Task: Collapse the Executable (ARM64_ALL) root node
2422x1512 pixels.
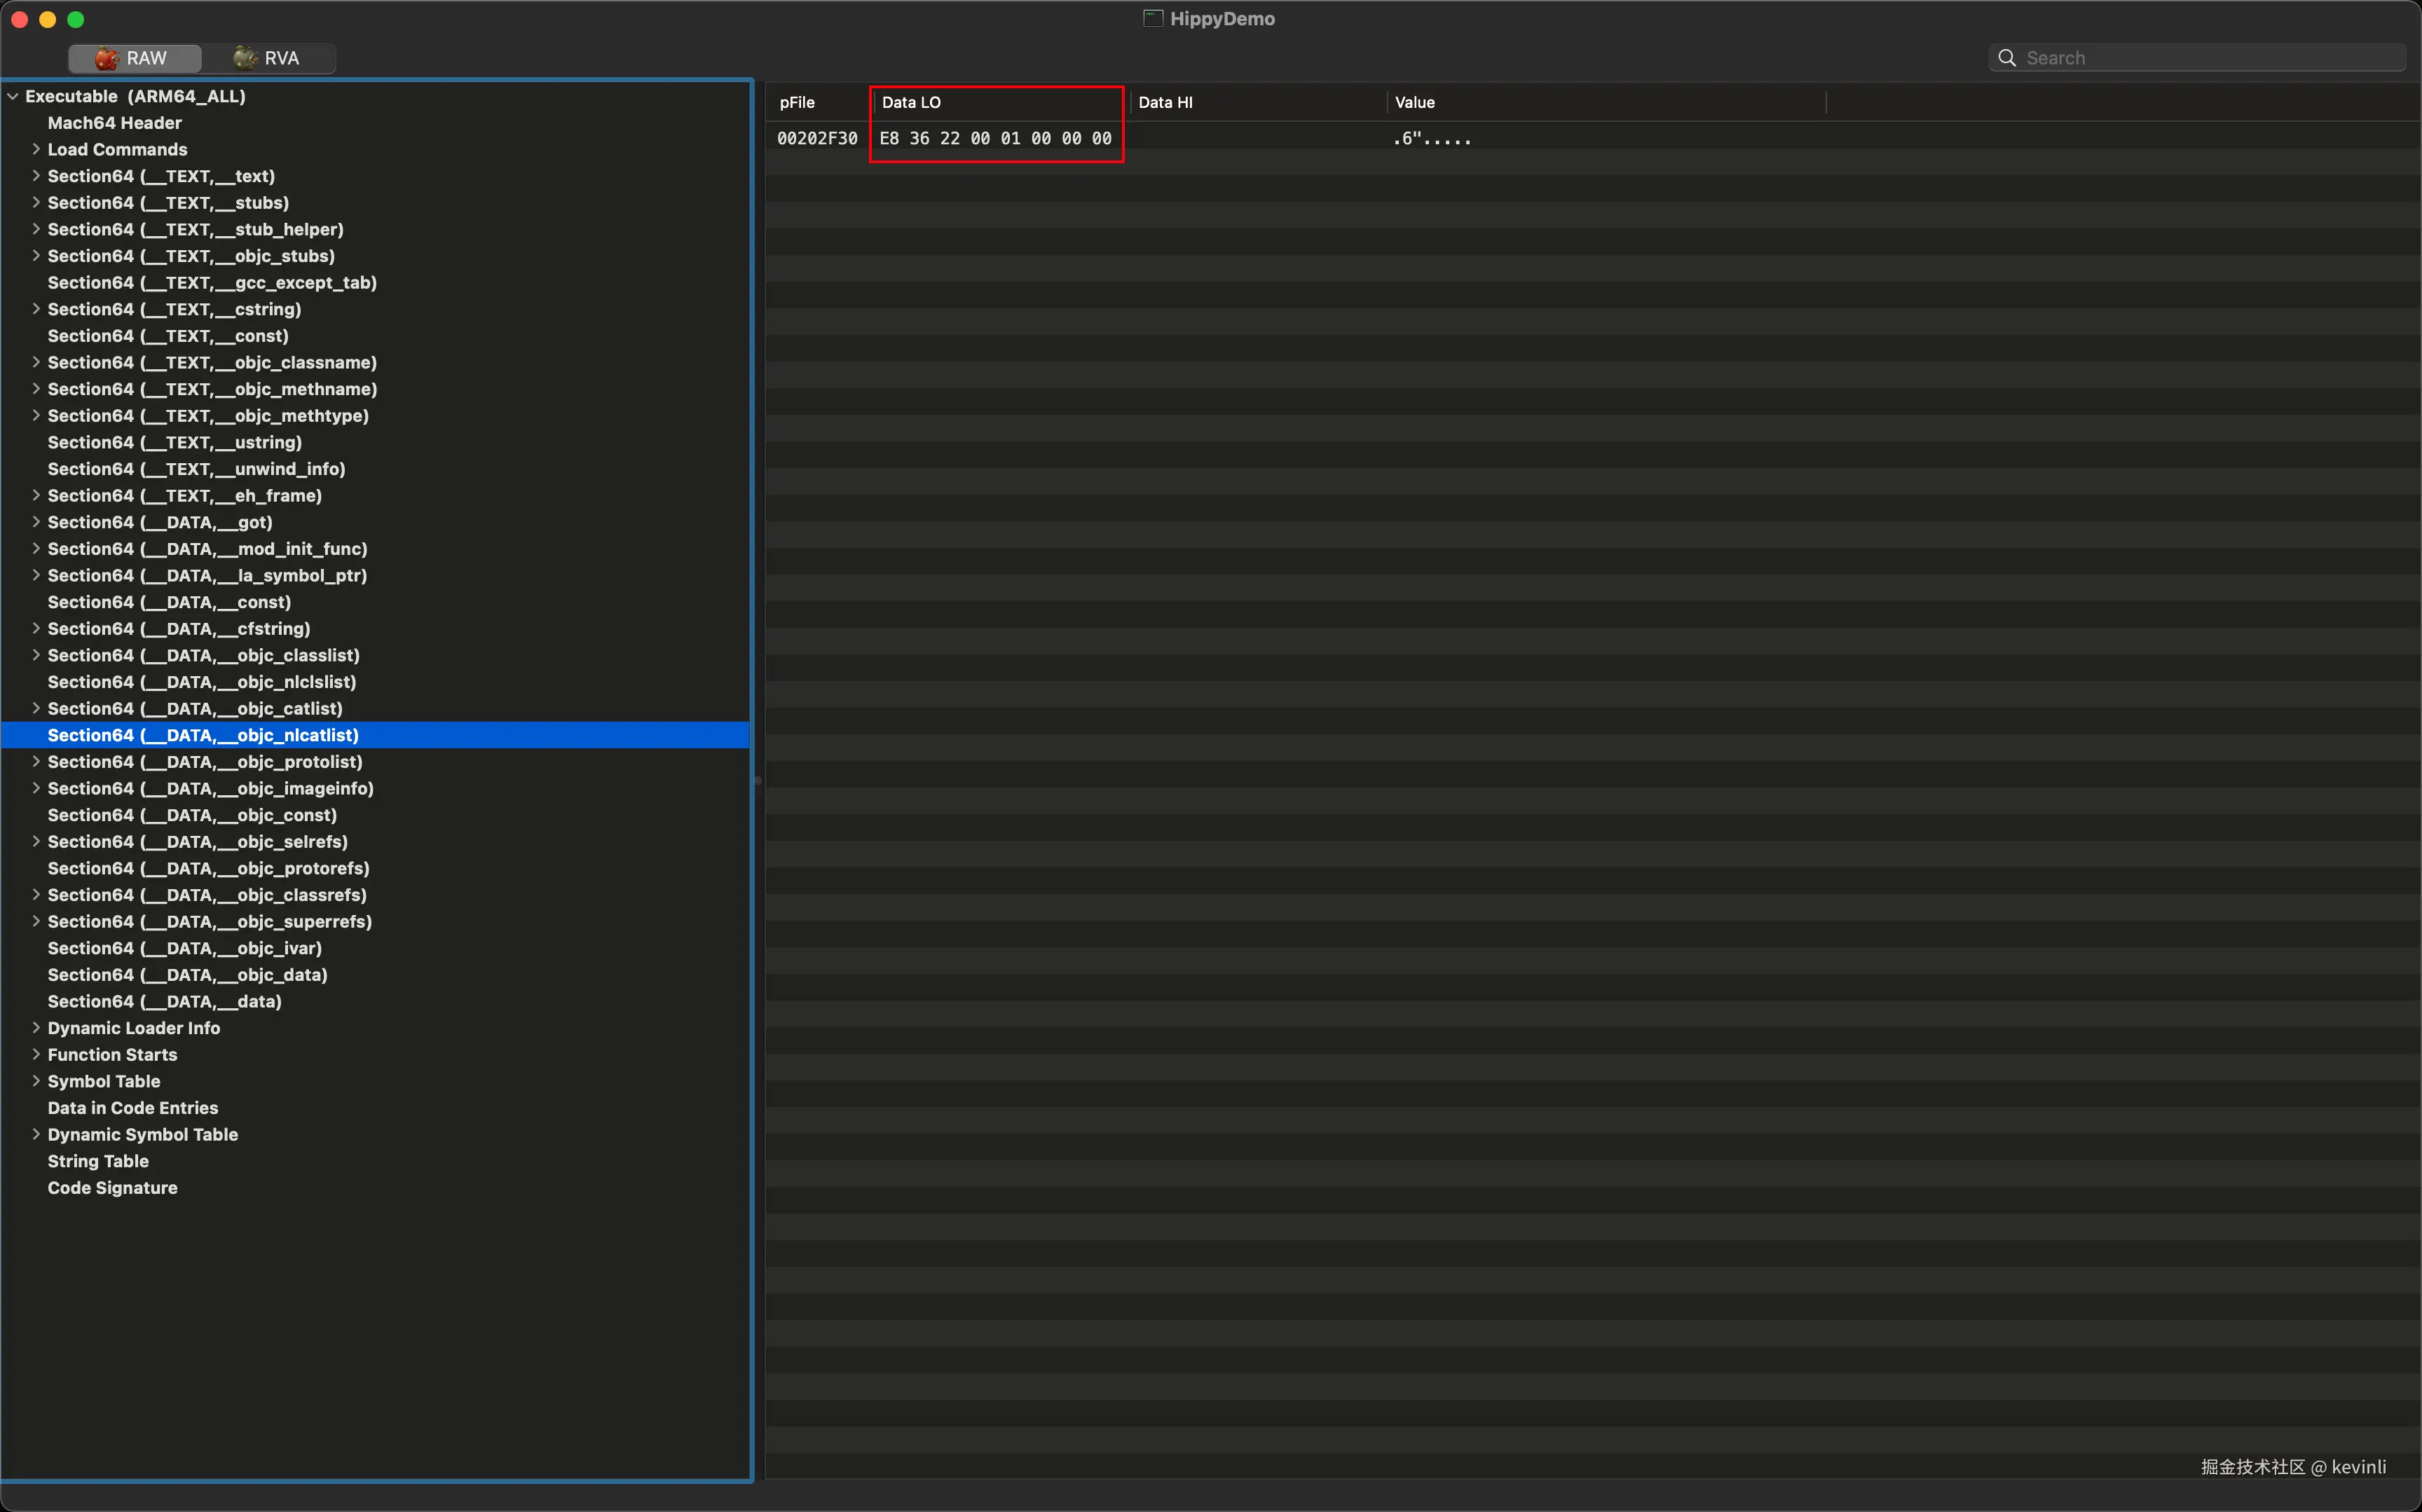Action: (x=13, y=97)
